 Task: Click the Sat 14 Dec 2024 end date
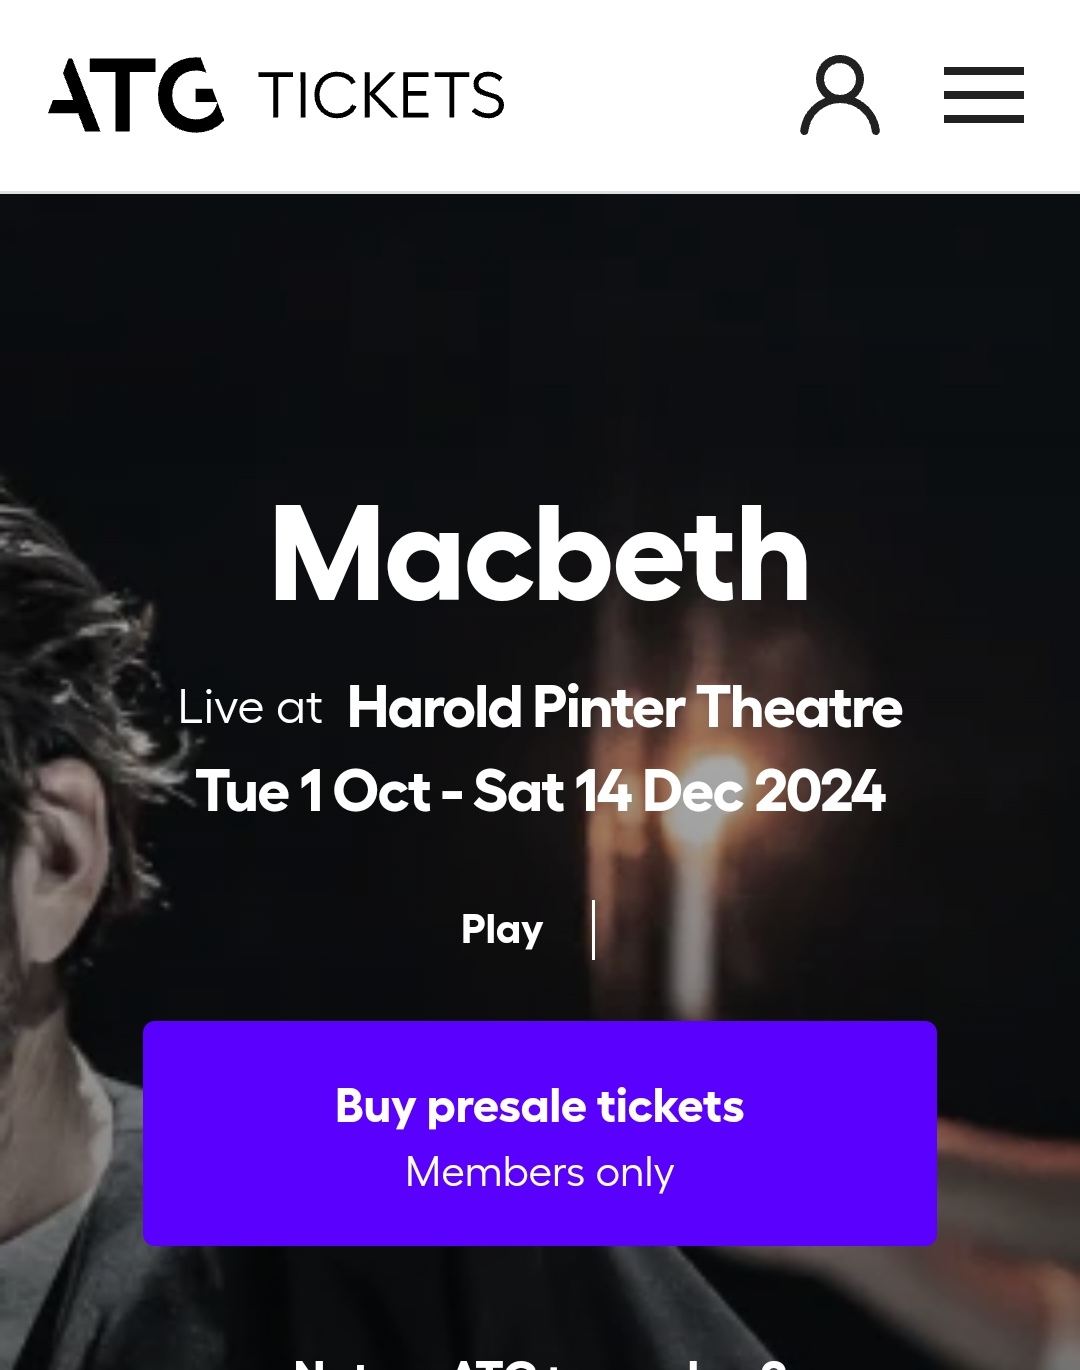[x=680, y=791]
